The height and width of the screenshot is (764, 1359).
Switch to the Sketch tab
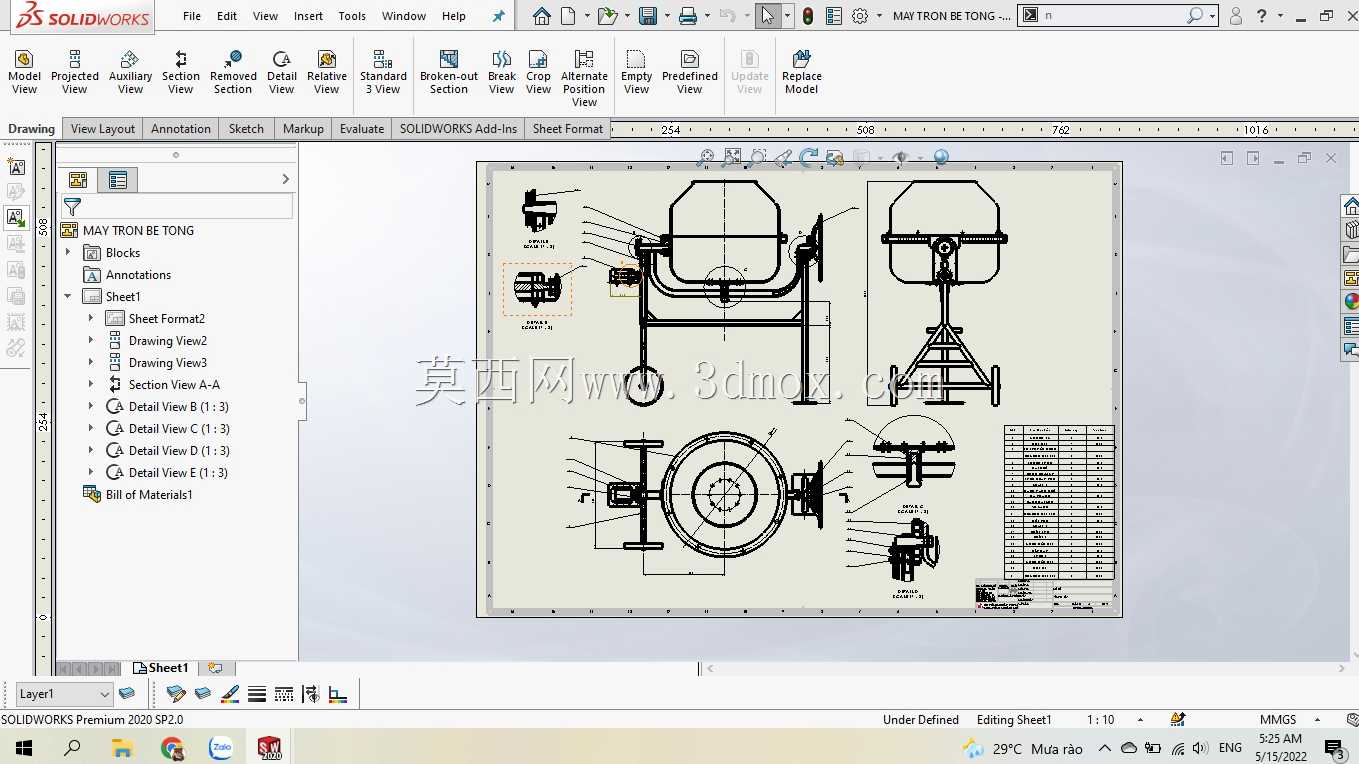click(246, 129)
